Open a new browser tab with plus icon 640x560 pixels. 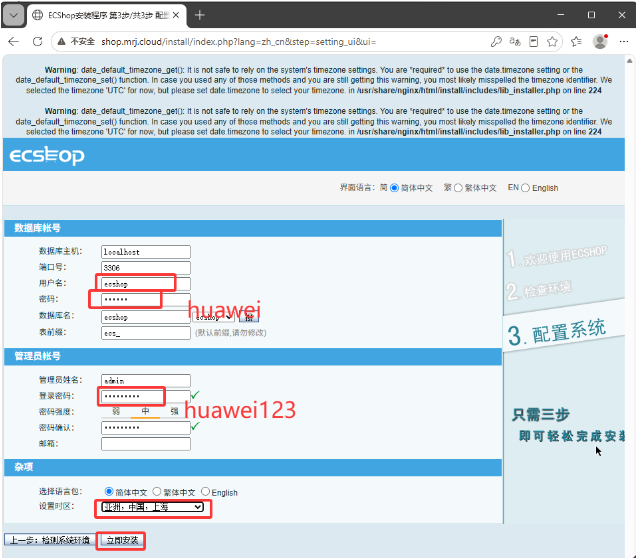coord(200,16)
